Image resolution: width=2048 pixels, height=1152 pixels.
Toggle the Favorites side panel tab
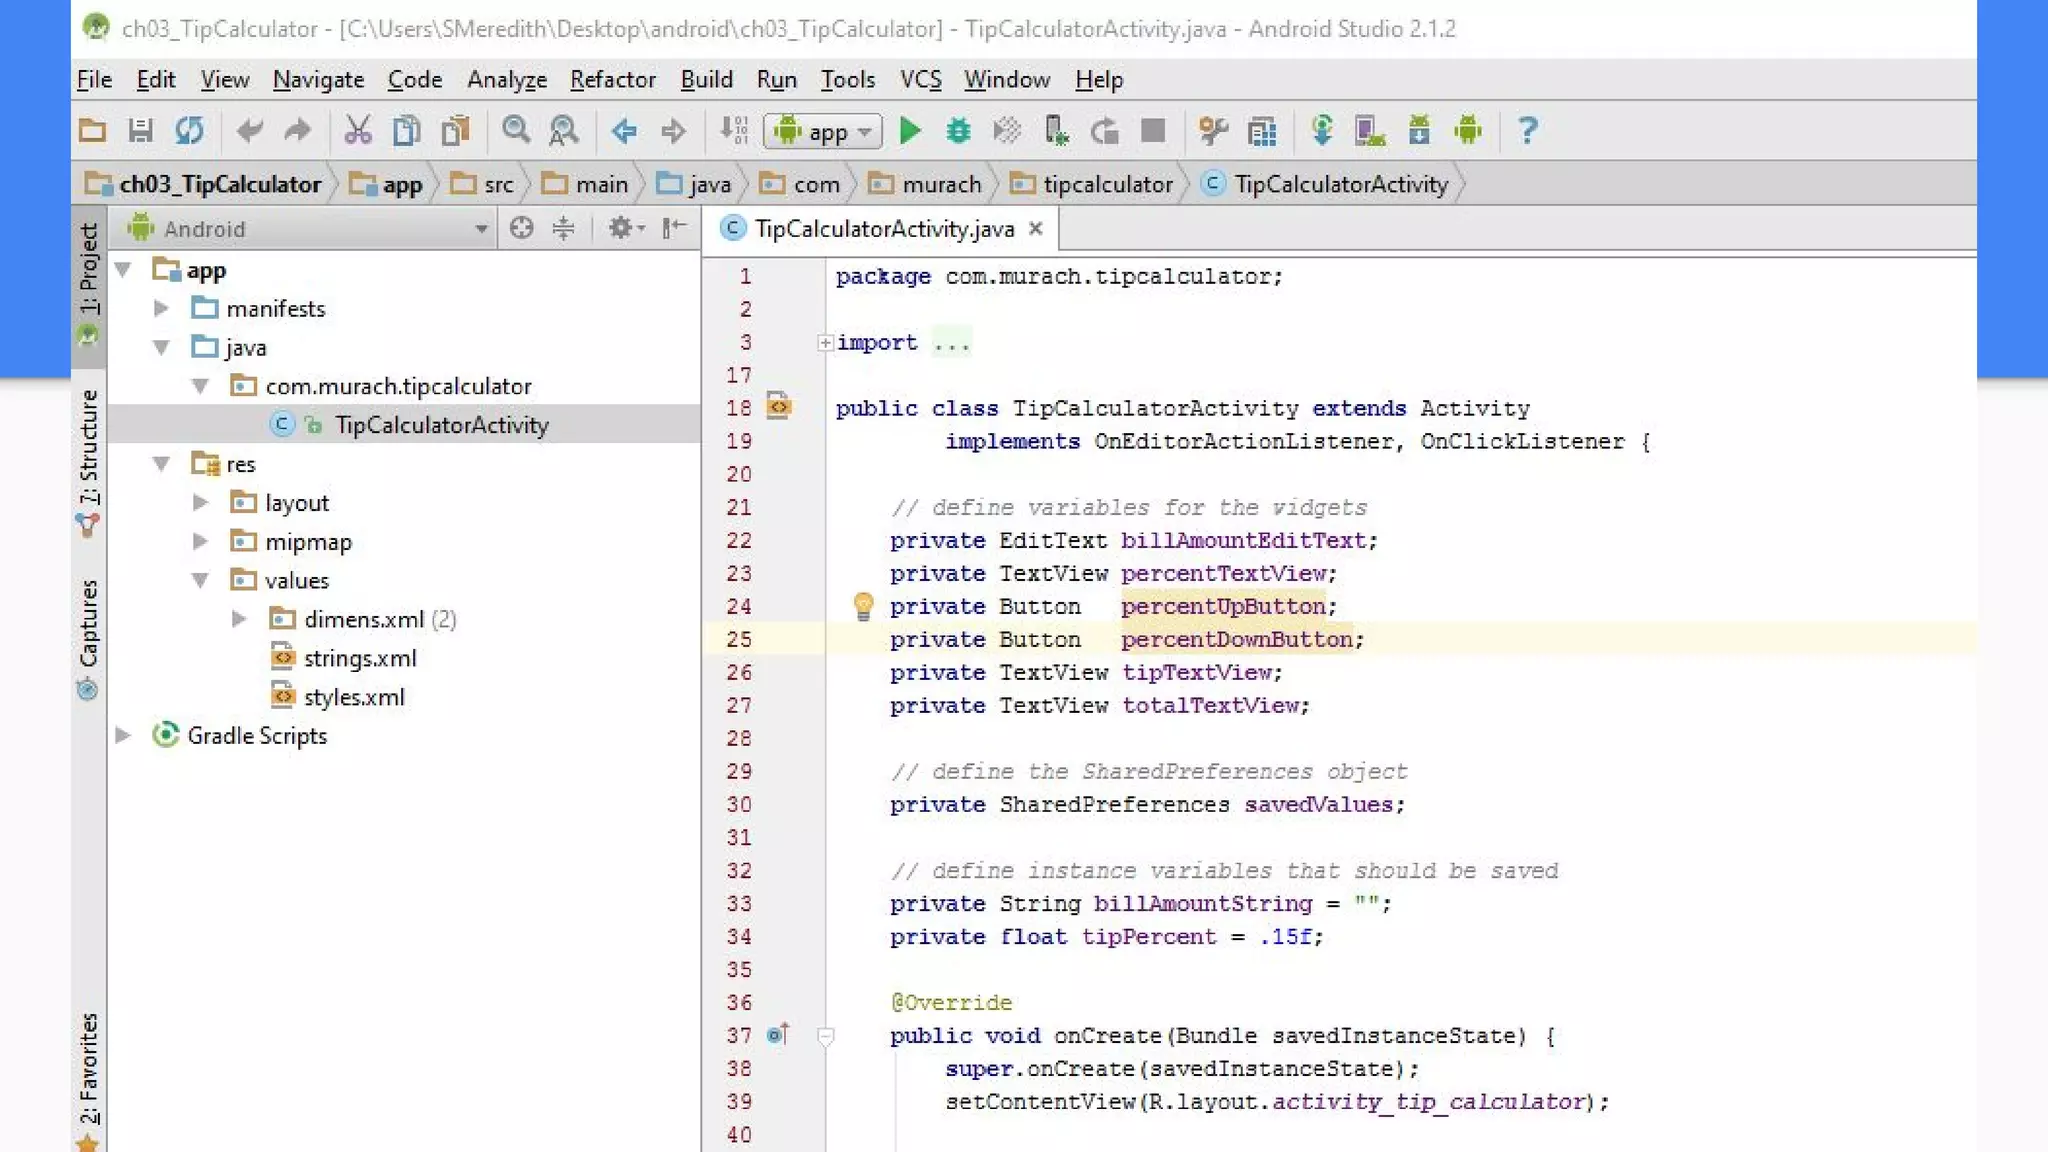[x=89, y=1070]
